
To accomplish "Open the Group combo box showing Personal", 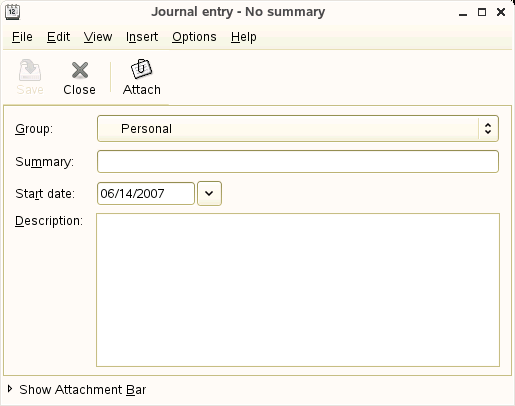I will coord(298,129).
